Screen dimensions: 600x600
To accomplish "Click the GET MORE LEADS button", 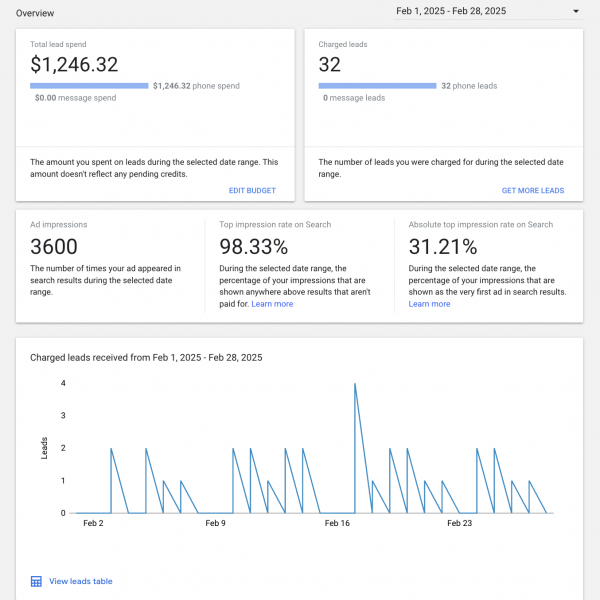I will (533, 190).
